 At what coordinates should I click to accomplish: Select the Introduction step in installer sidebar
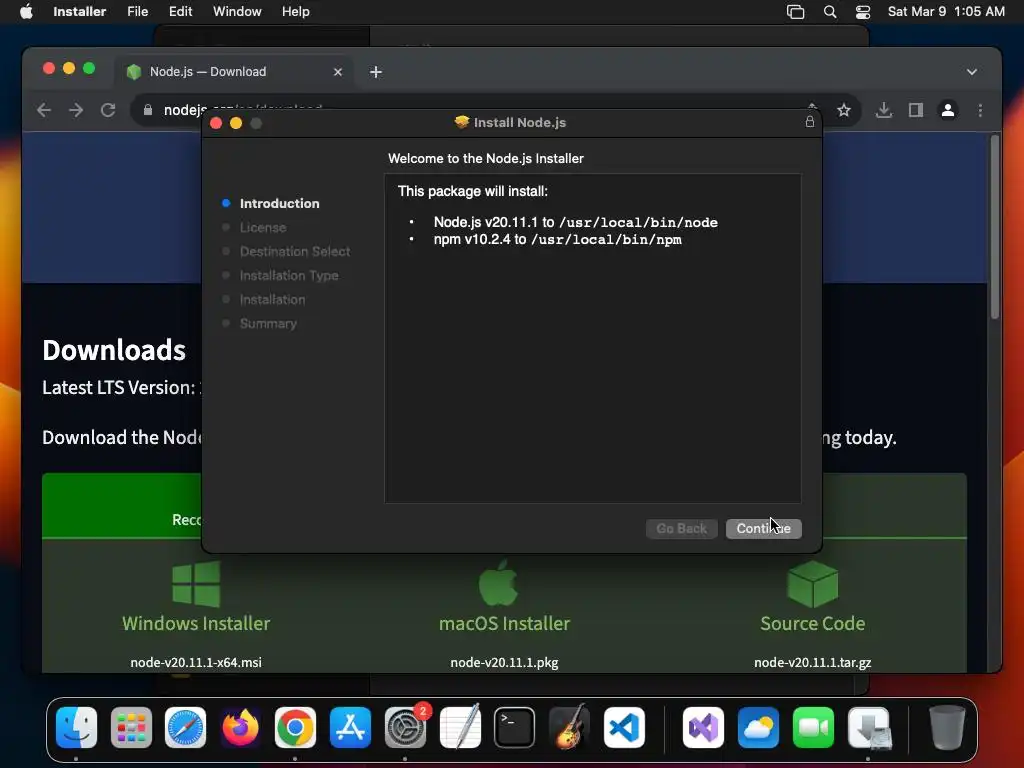click(280, 203)
